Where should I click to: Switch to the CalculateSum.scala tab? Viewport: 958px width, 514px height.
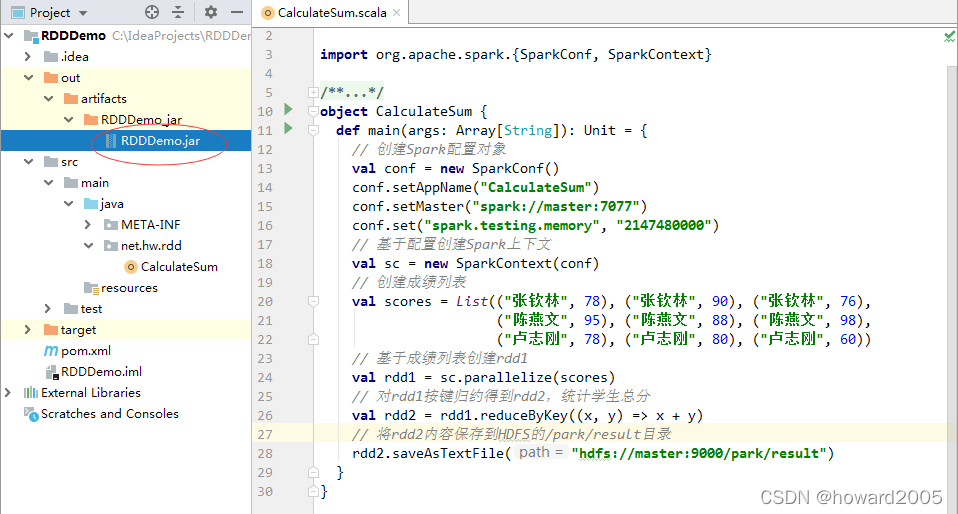coord(332,12)
